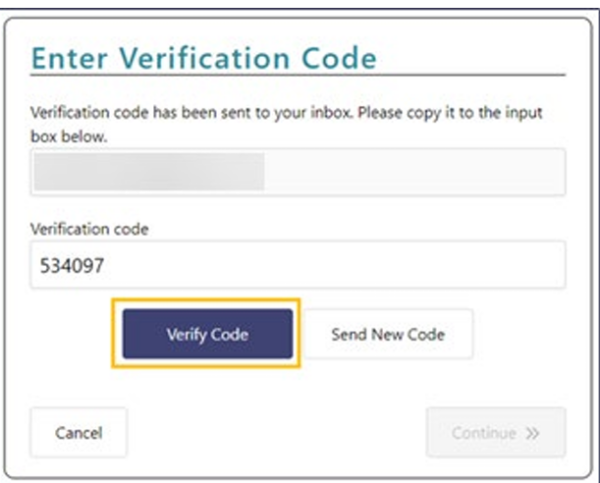Viewport: 600px width, 483px height.
Task: Click double-chevron icon on Continue button
Action: (533, 434)
